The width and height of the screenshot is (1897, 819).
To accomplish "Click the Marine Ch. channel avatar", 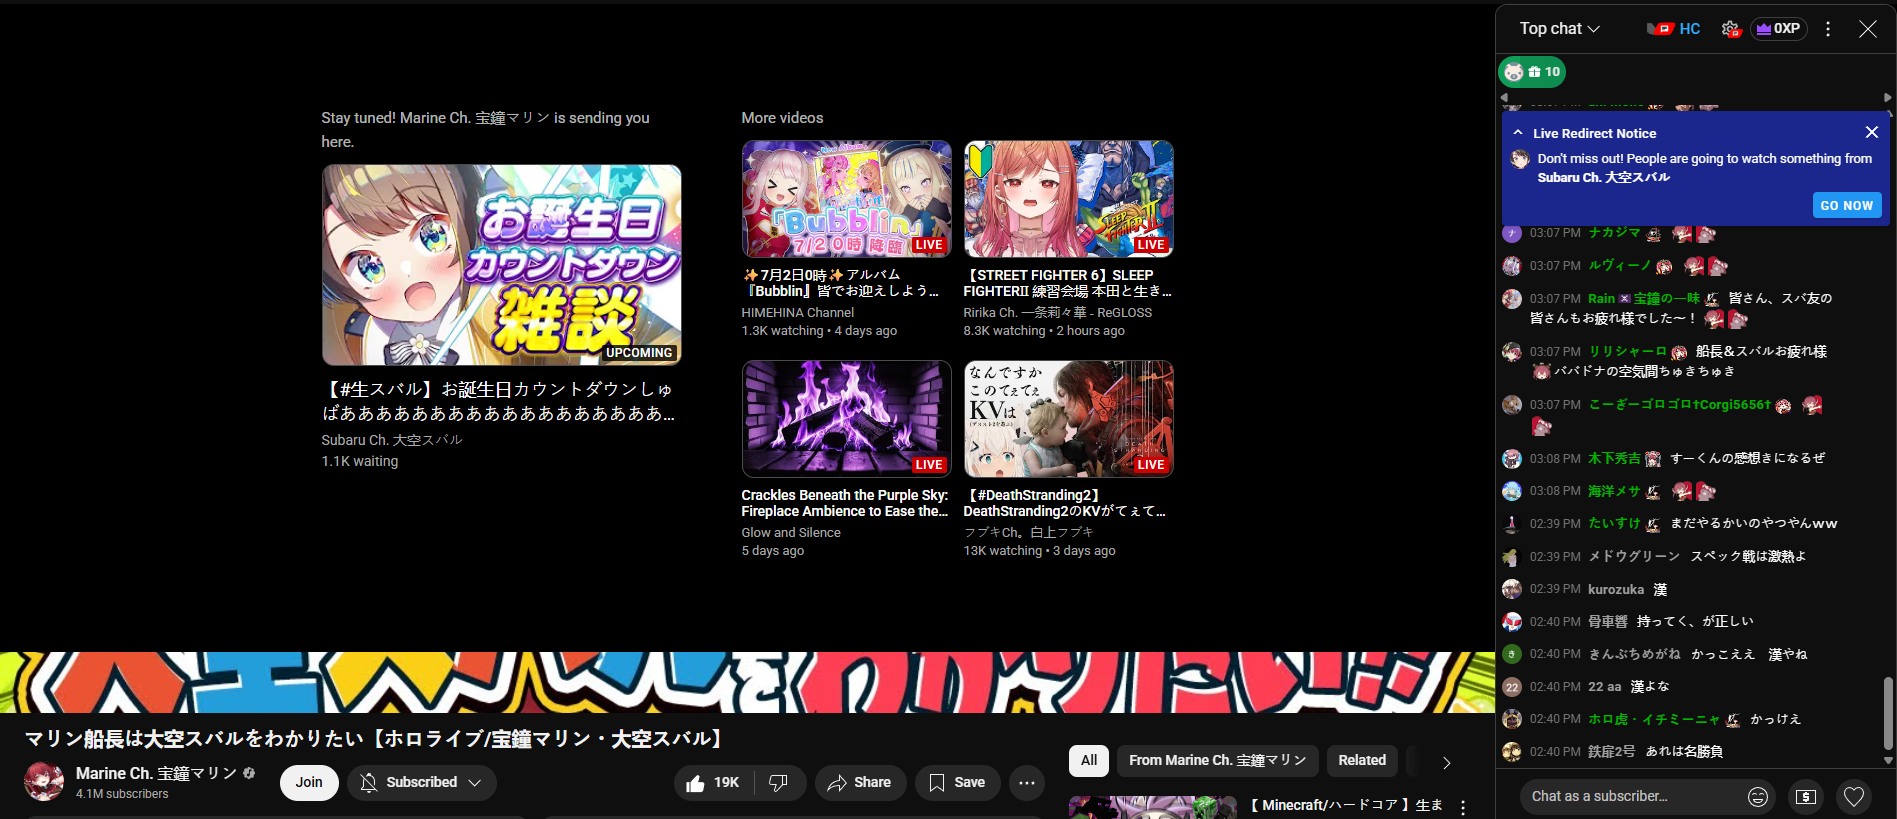I will (x=44, y=782).
